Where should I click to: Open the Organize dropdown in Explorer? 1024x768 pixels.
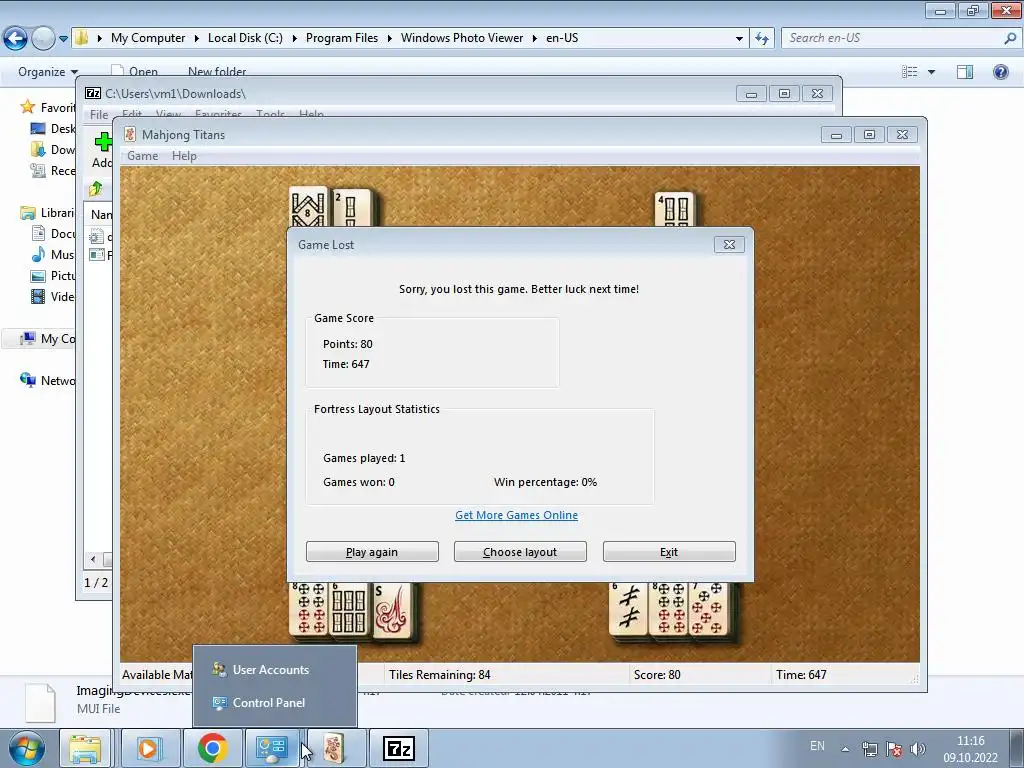pos(48,72)
